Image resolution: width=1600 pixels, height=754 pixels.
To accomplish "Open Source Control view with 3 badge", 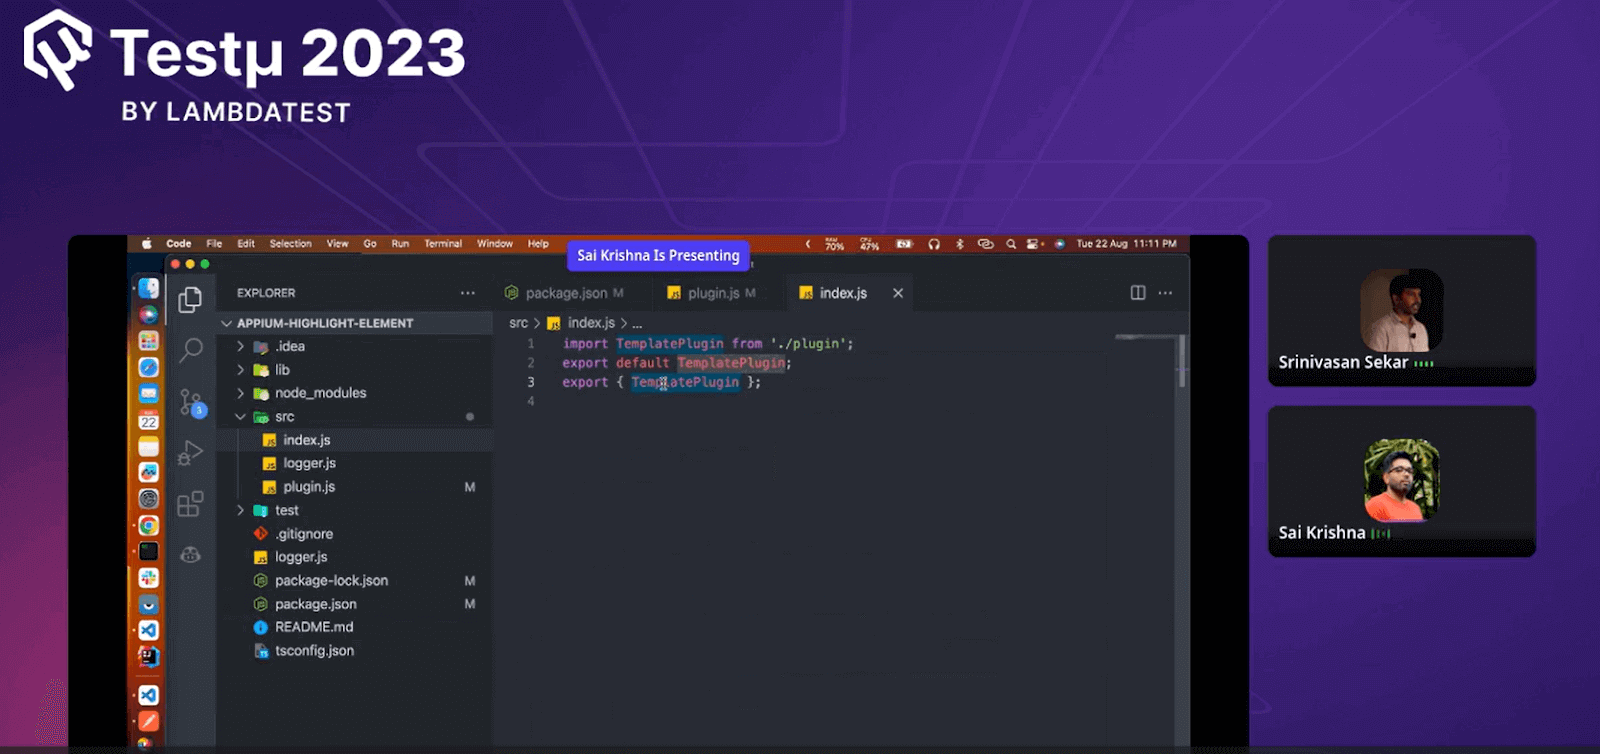I will point(190,402).
